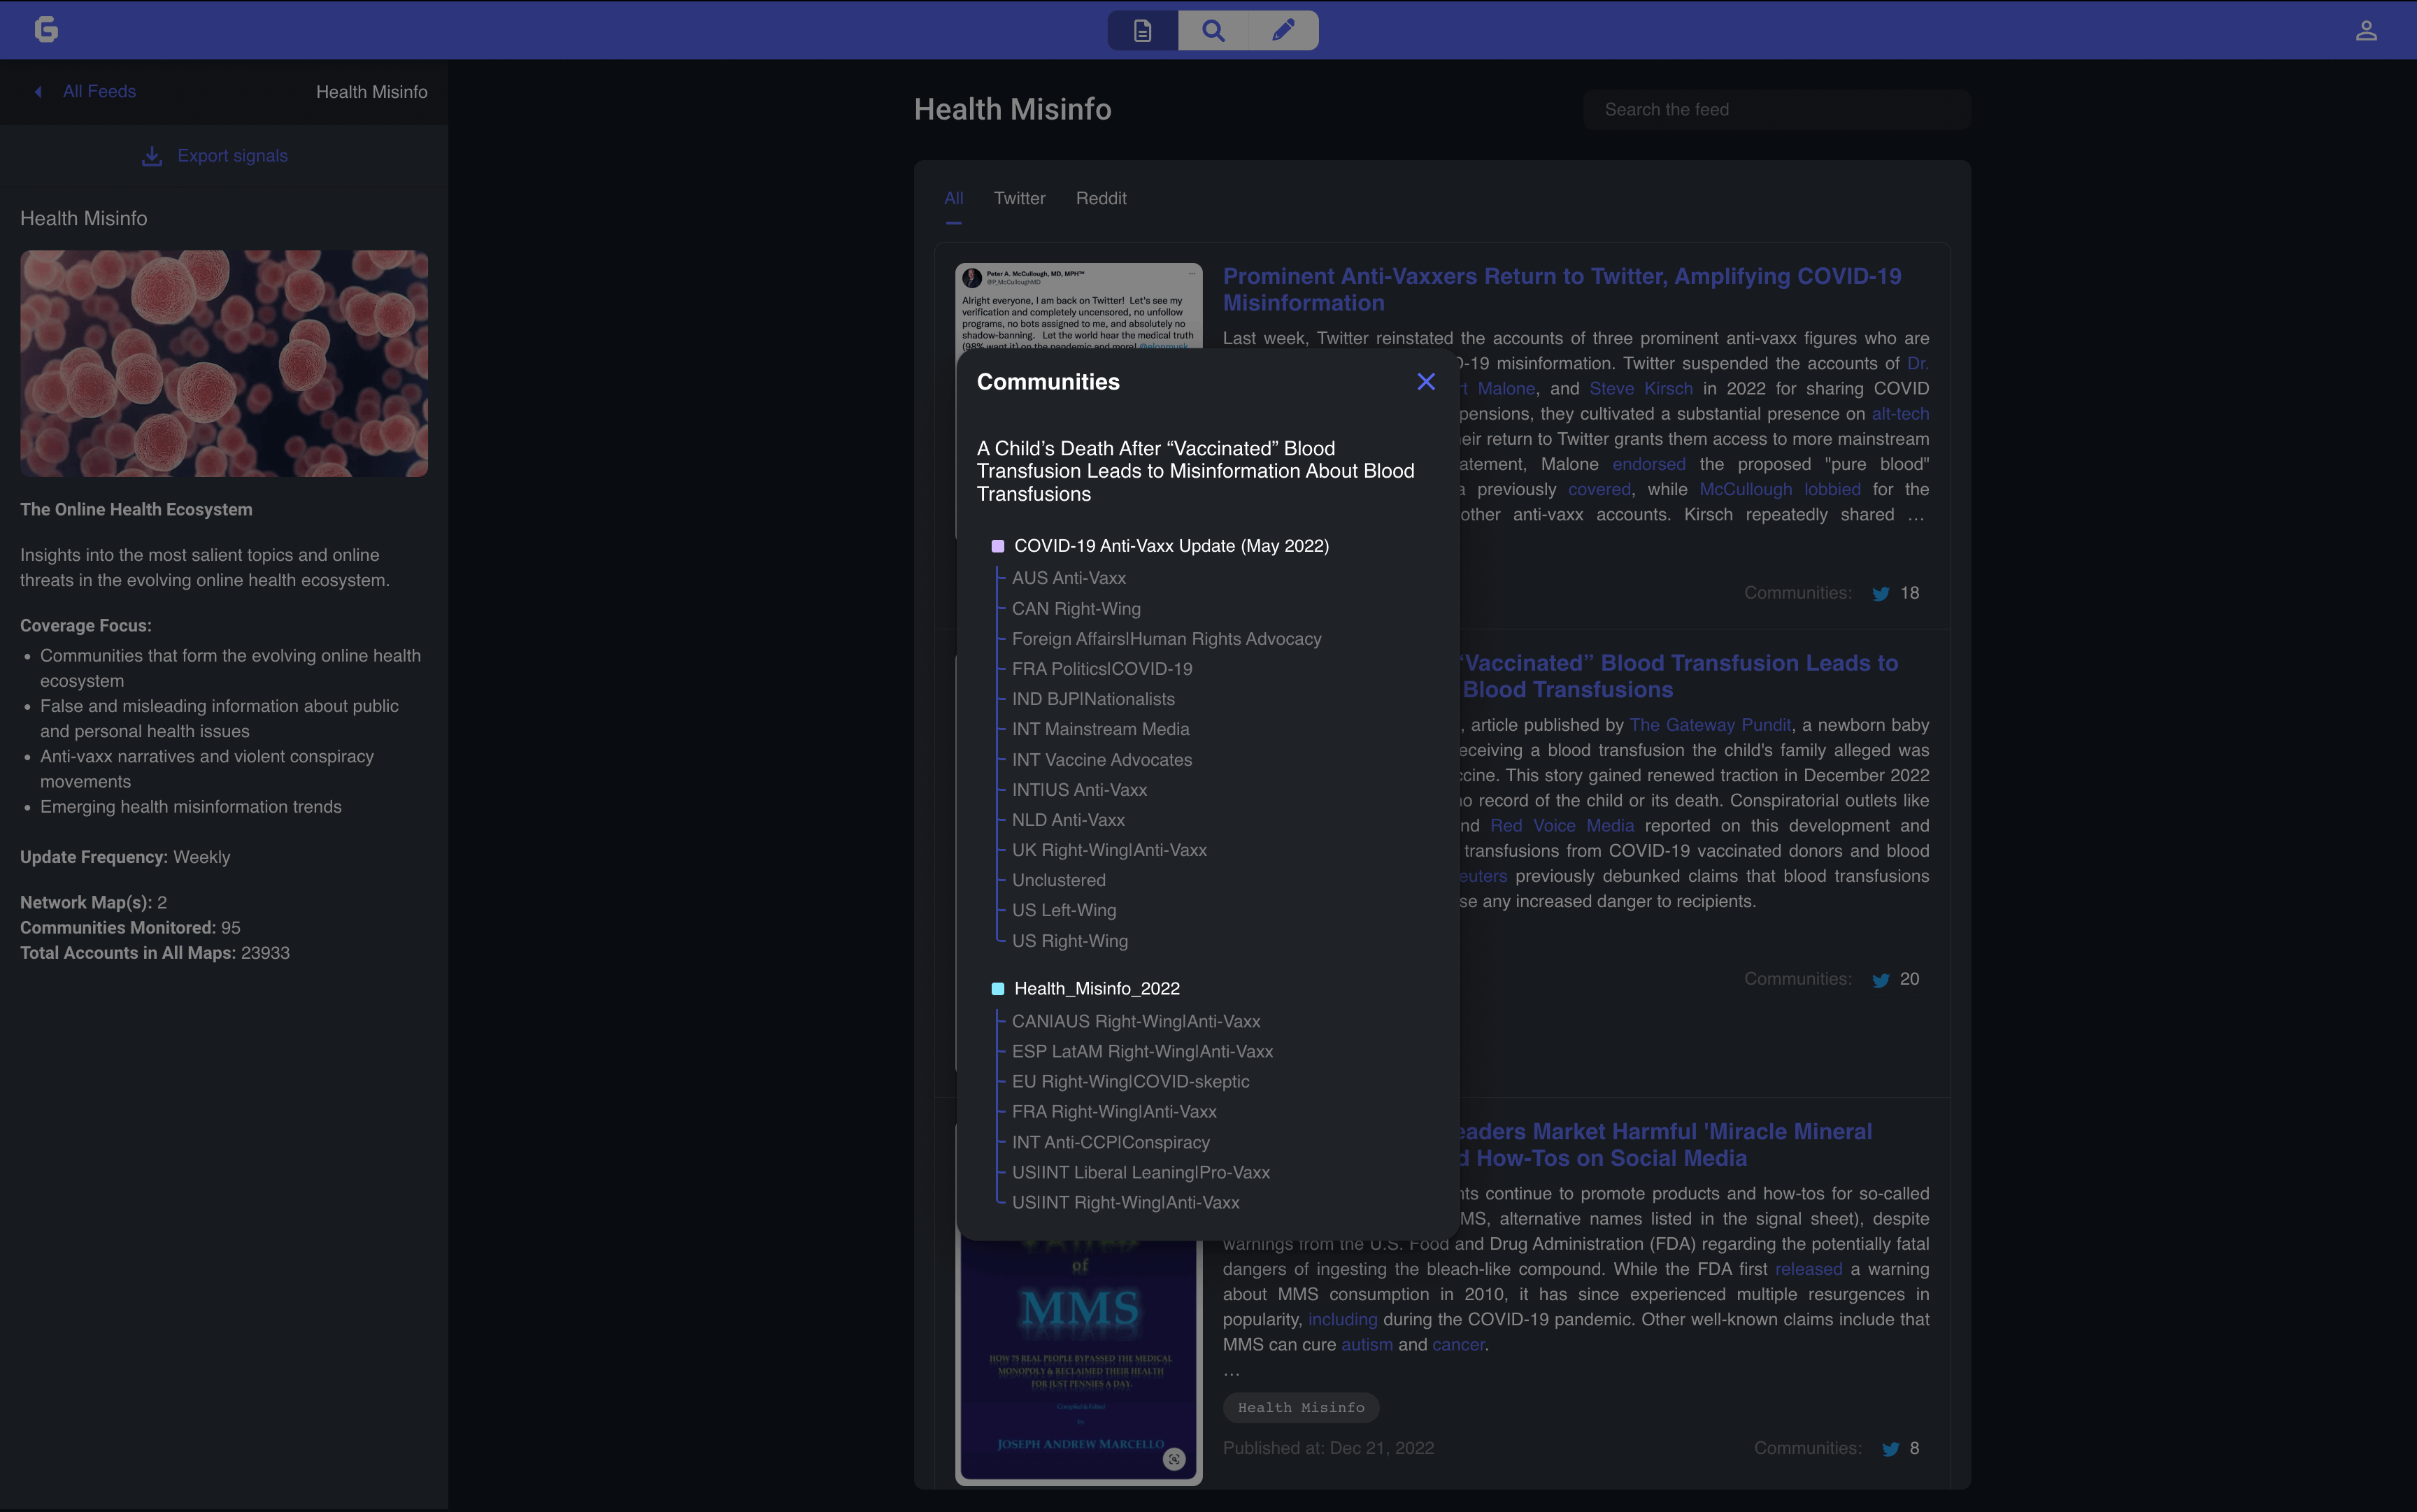Select INT Mainstream Media community

tap(1100, 729)
